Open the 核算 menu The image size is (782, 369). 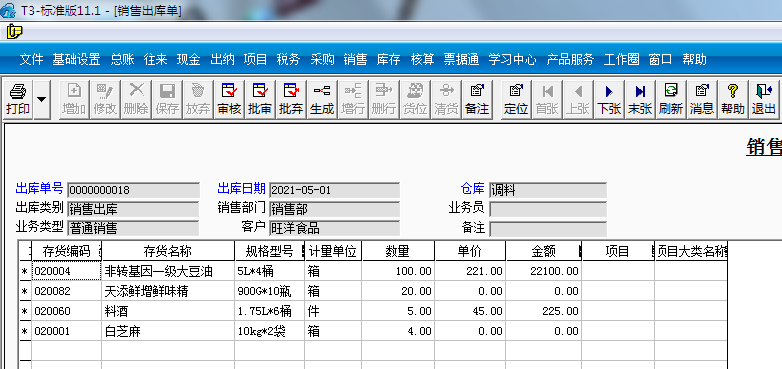[422, 60]
